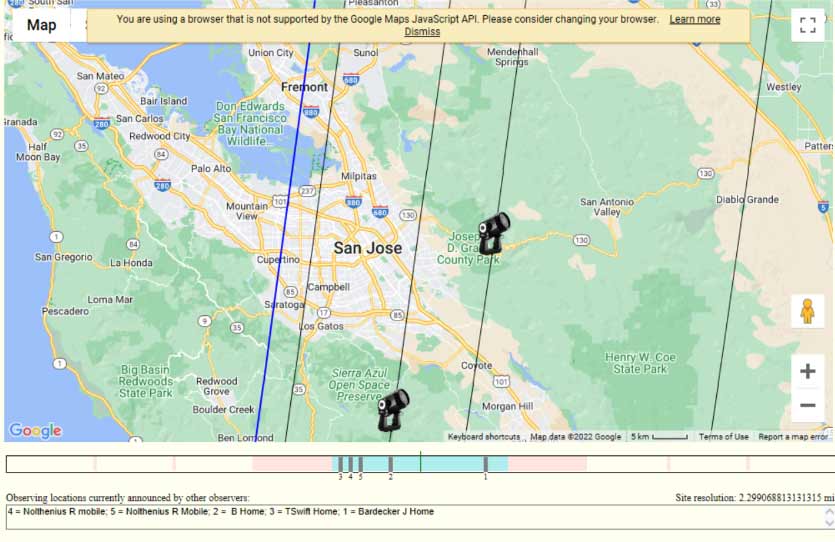Screen dimensions: 835x542
Task: Toggle fullscreen map view
Action: point(807,24)
